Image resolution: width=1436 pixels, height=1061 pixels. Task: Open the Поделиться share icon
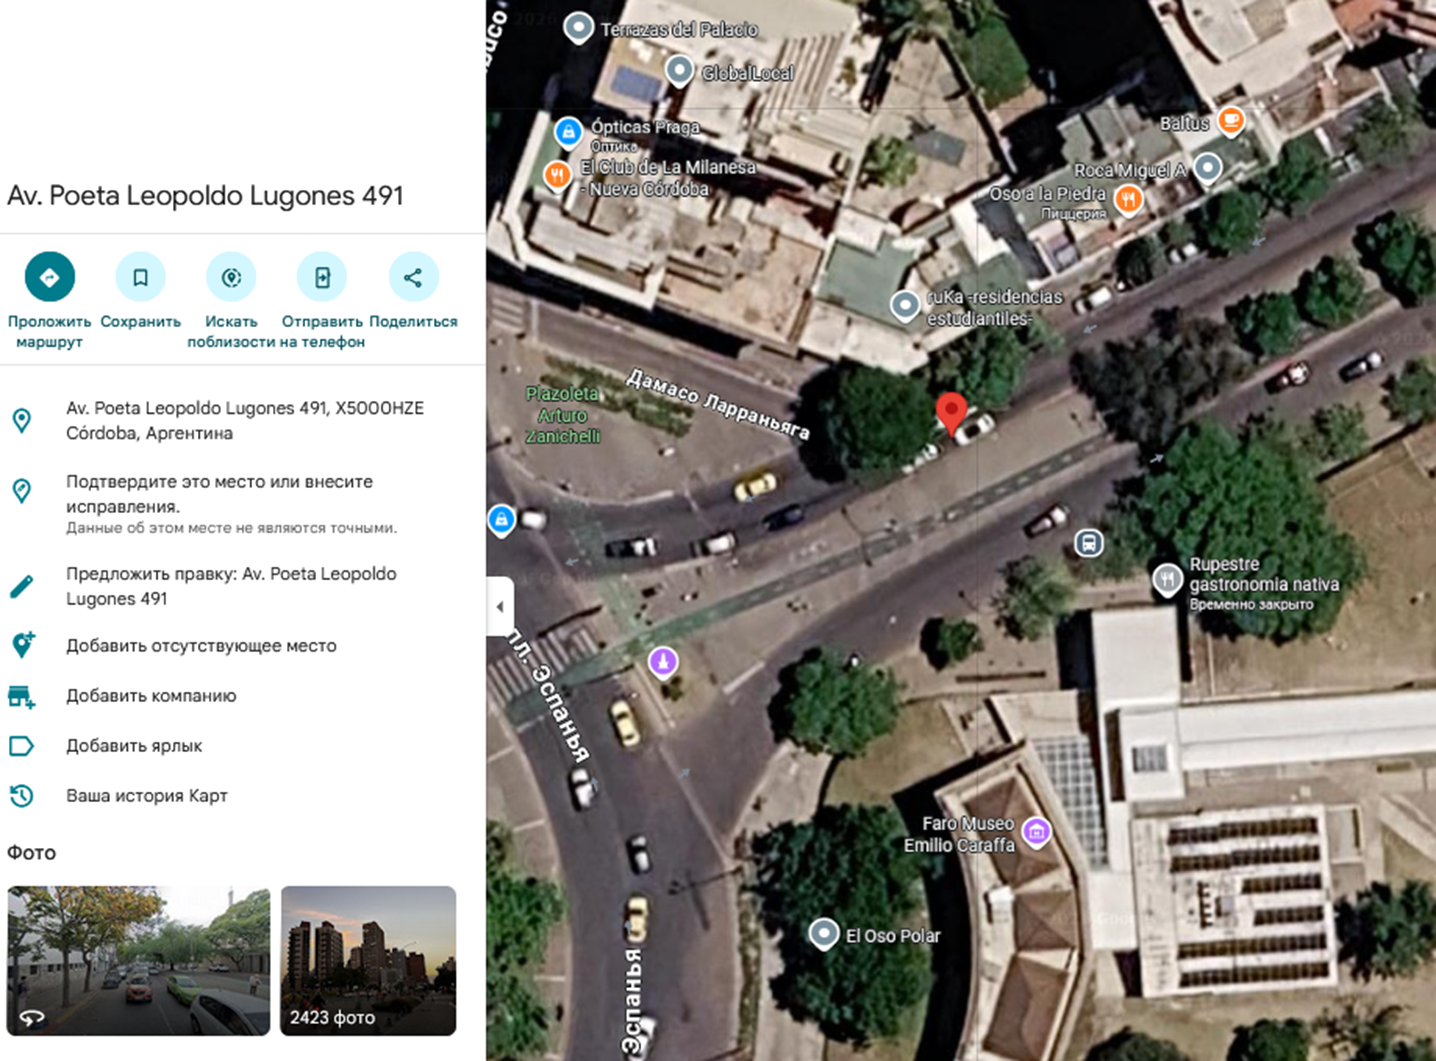pos(413,277)
